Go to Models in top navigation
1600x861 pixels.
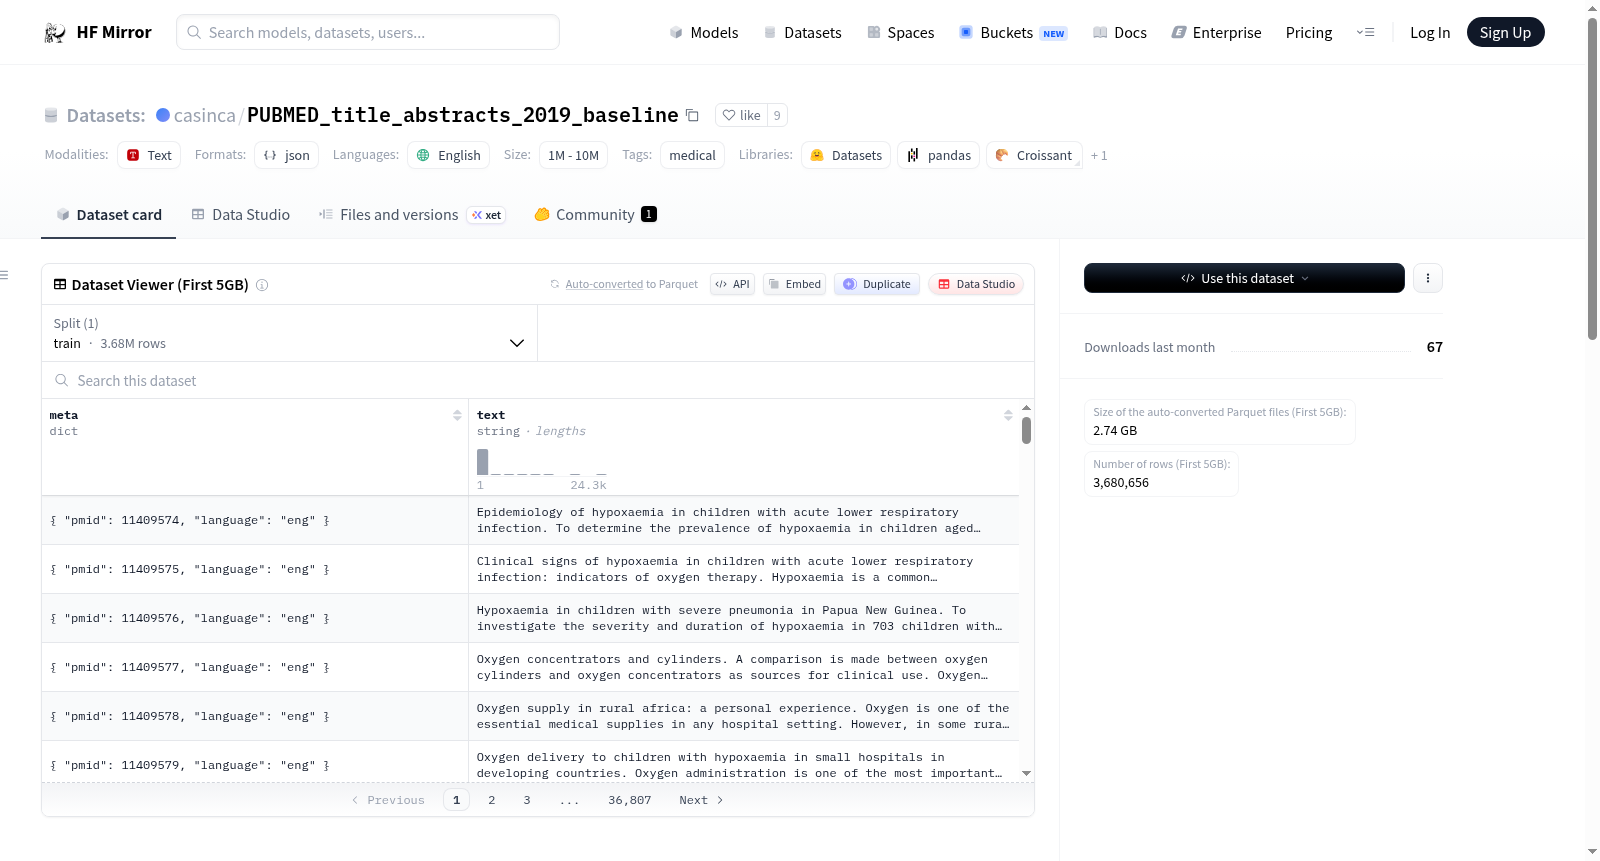[x=704, y=33]
